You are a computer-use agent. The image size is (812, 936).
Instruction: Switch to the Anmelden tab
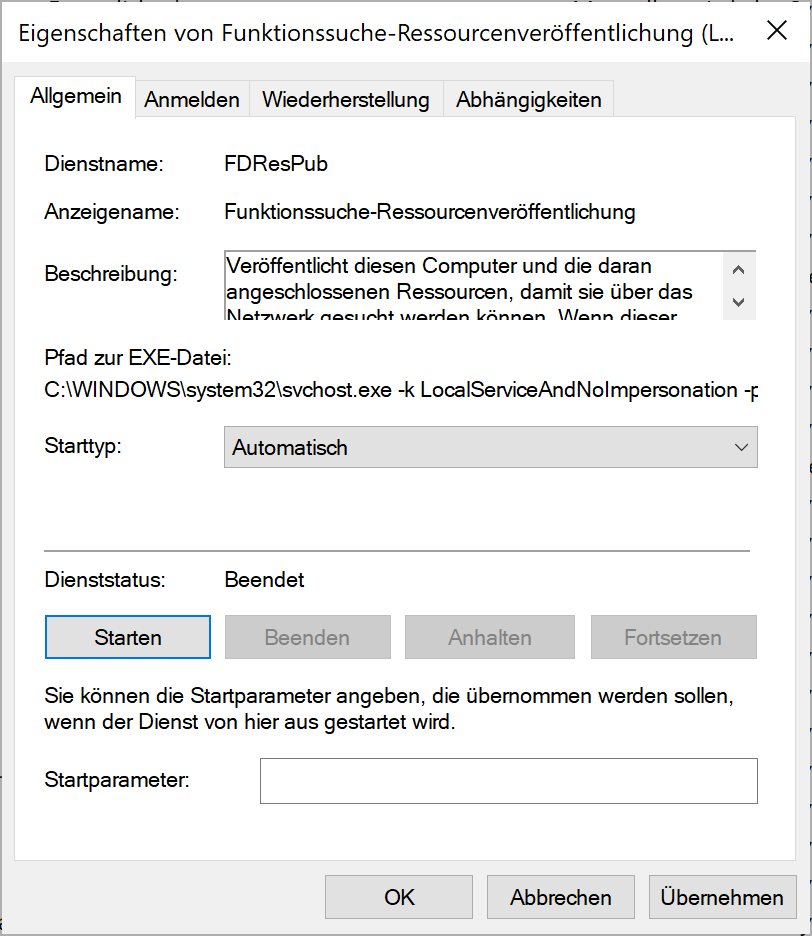click(191, 98)
